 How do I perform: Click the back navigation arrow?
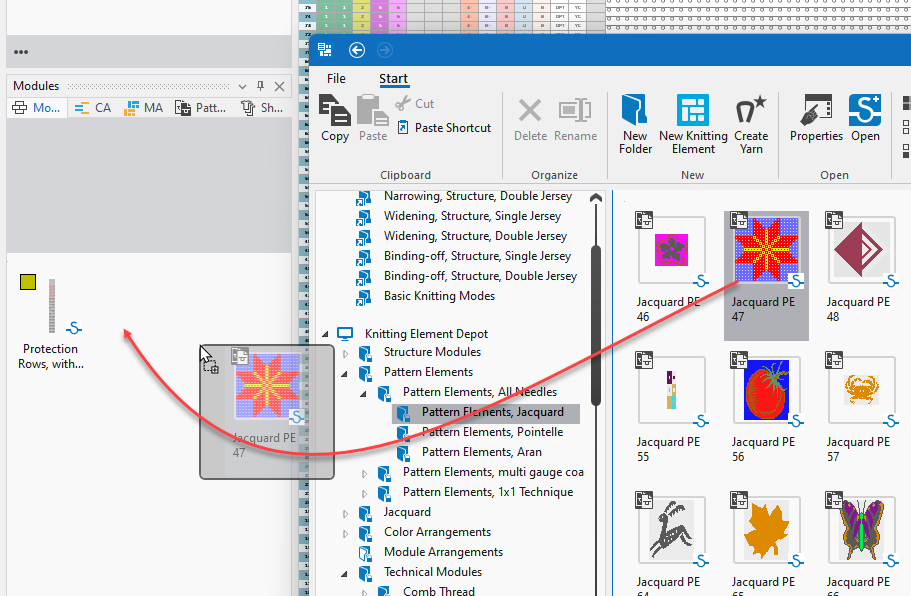357,50
